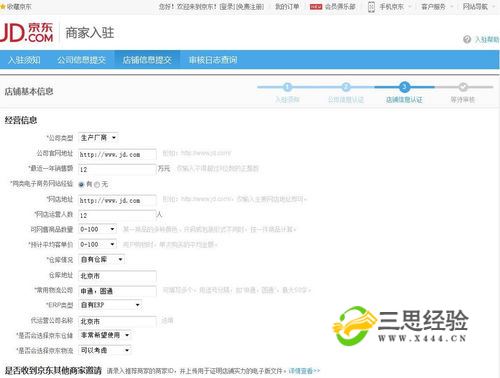Click the 仓库地址 input field containing 北京市

[x=117, y=276]
